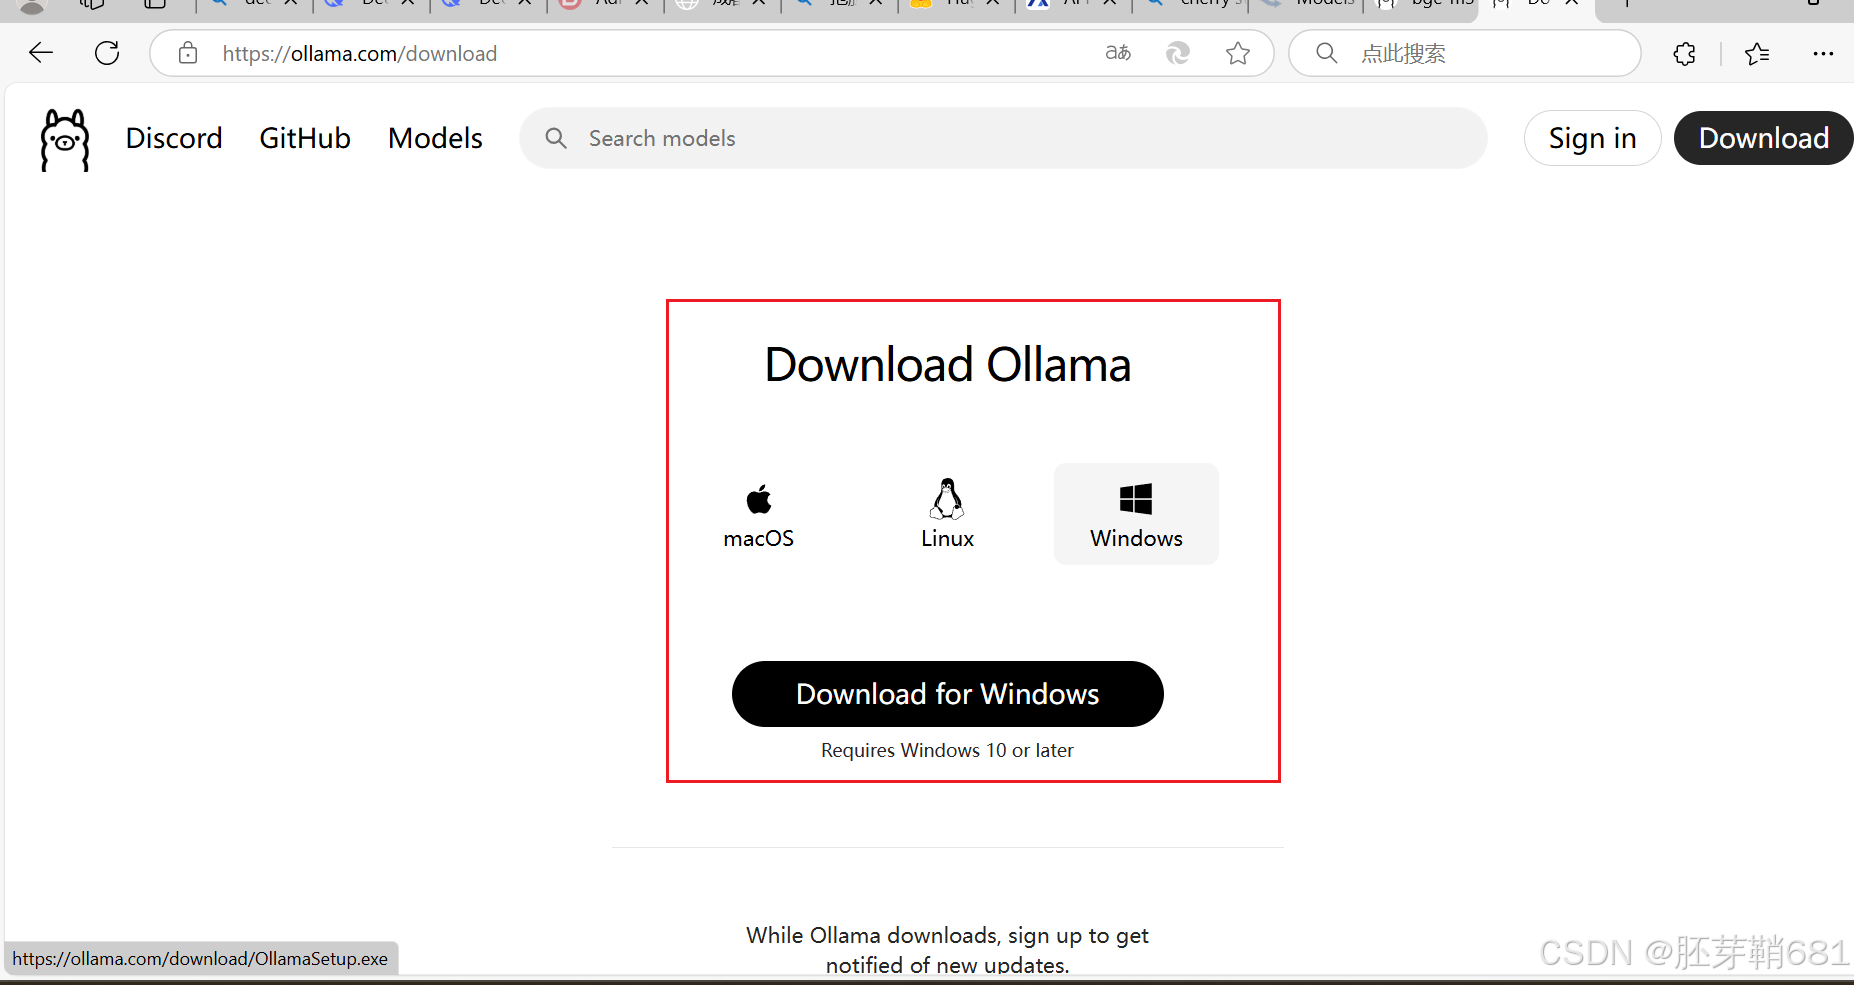Click the header Download button
Viewport: 1854px width, 985px height.
[1763, 138]
